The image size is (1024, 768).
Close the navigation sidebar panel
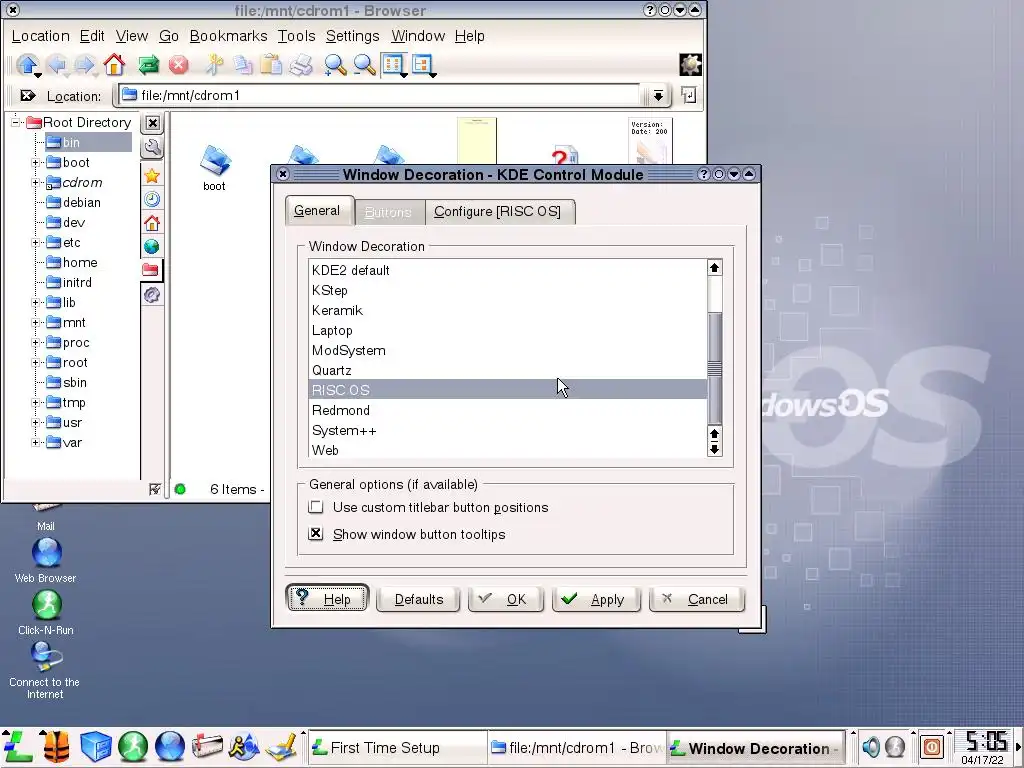point(152,123)
